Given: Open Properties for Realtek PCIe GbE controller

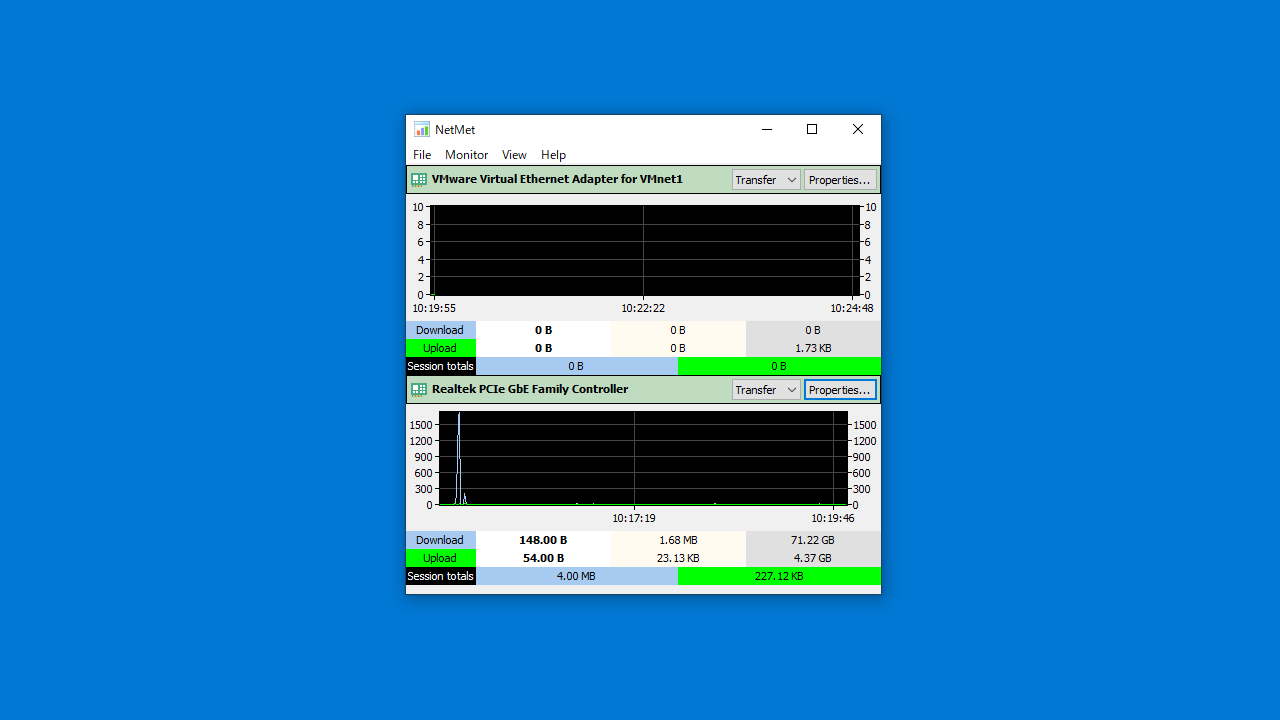Looking at the screenshot, I should click(840, 390).
